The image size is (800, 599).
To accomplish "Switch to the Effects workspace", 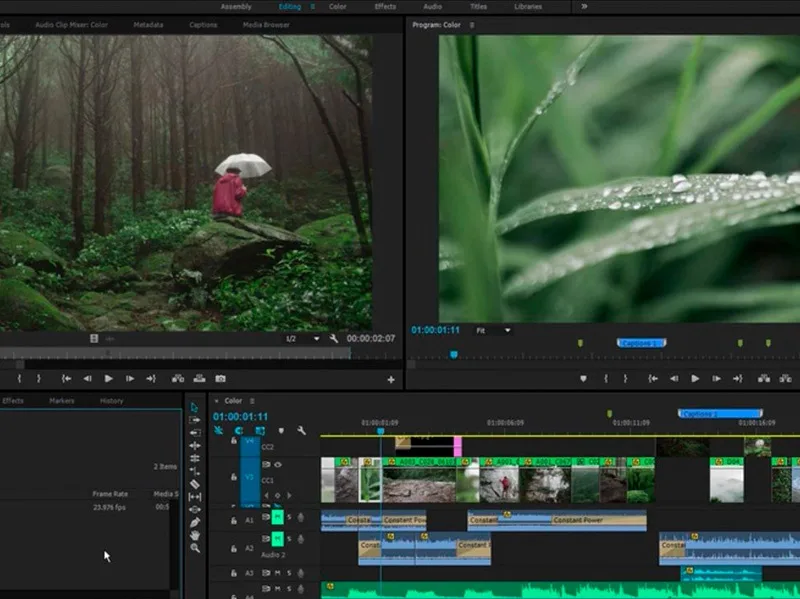I will (385, 6).
